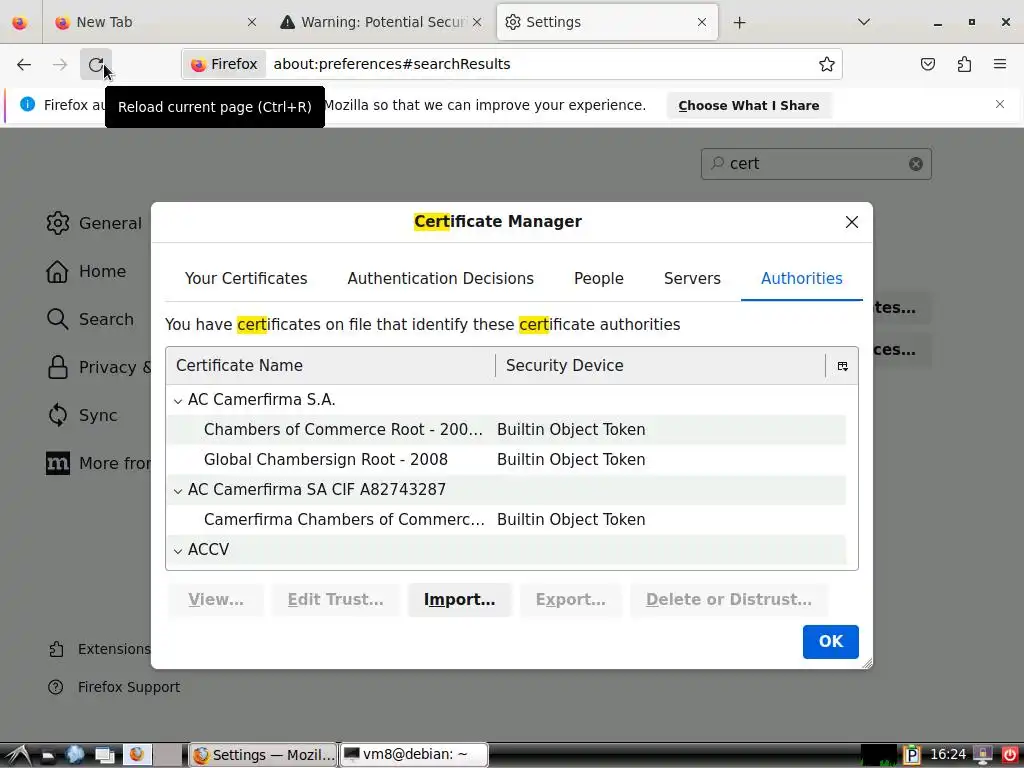Open Extensions link in sidebar
1024x768 pixels.
point(100,649)
